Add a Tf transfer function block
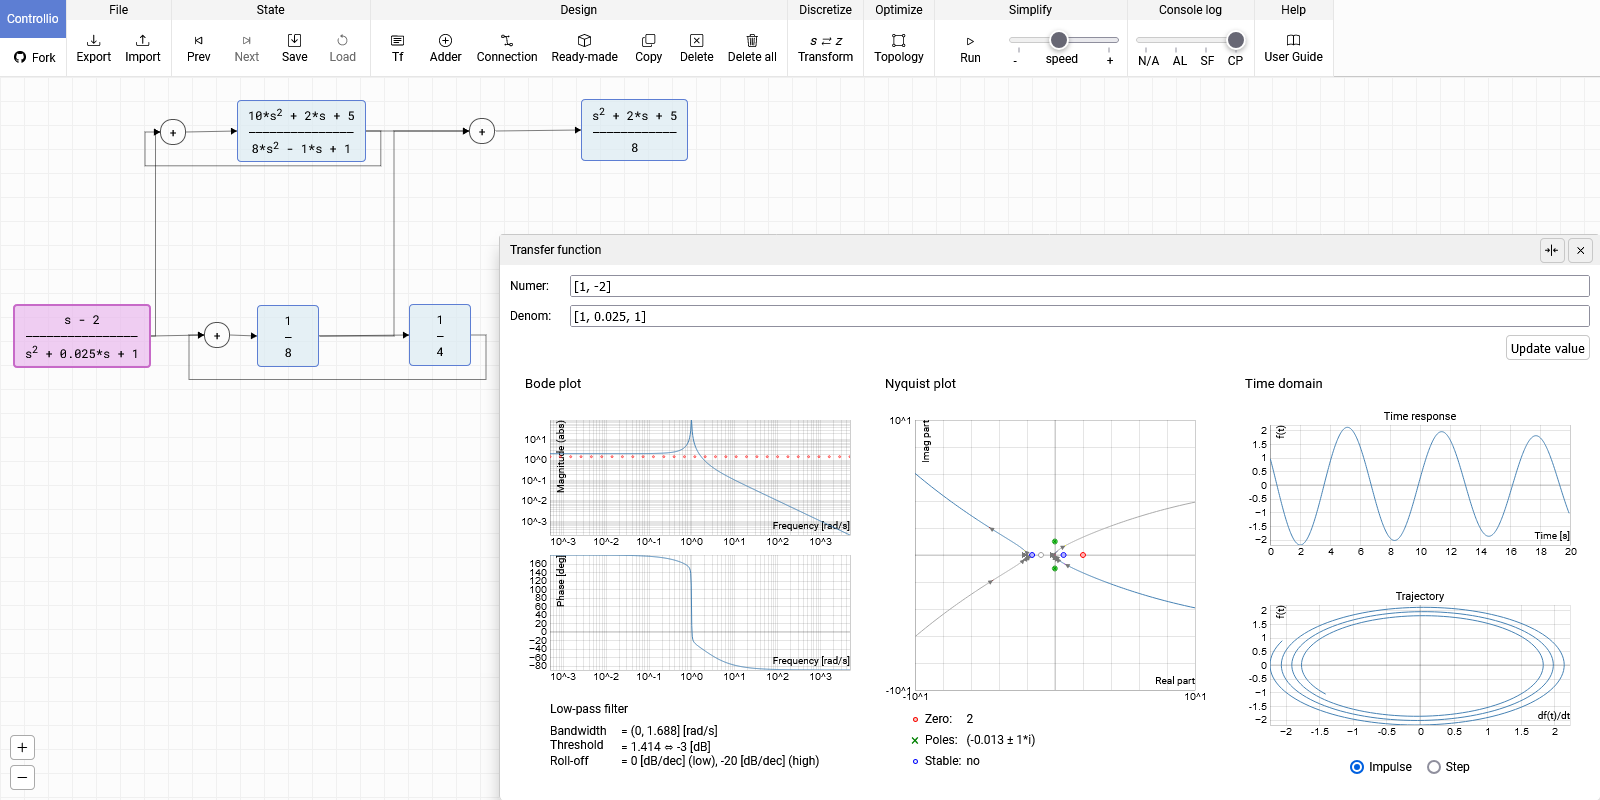Screen dimensions: 1600x800 tap(398, 48)
